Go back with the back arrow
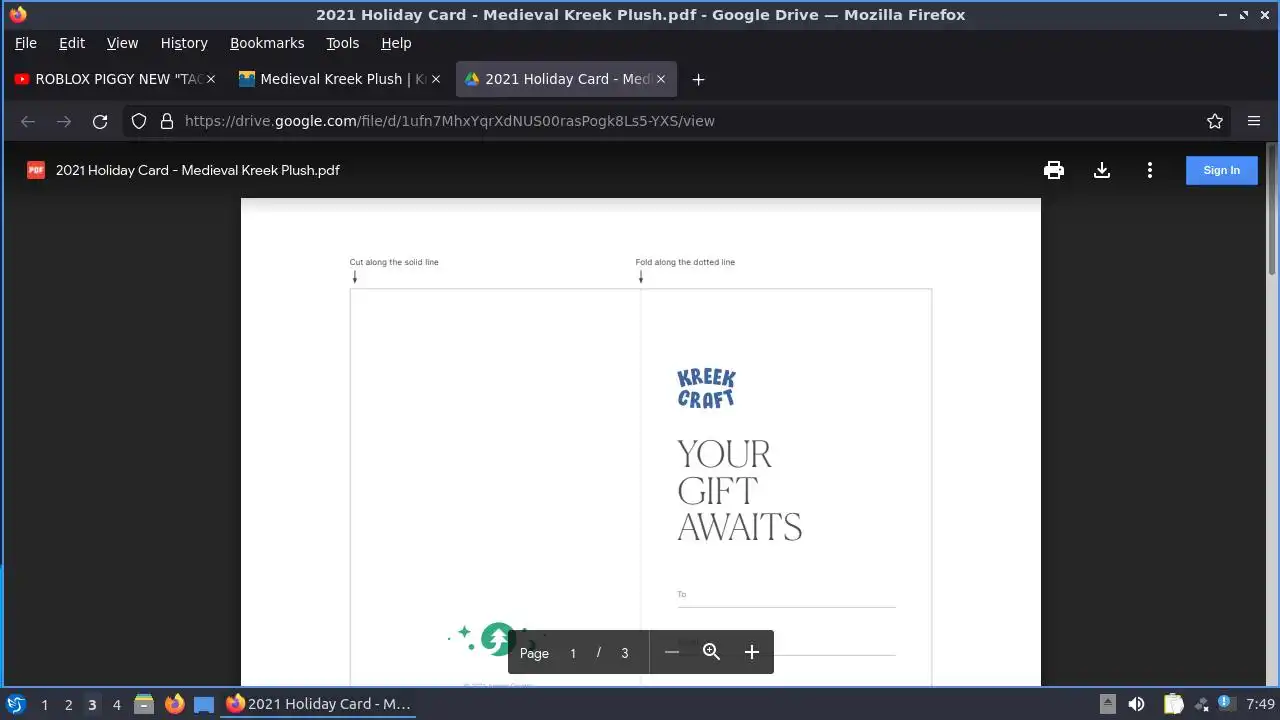 click(x=28, y=121)
